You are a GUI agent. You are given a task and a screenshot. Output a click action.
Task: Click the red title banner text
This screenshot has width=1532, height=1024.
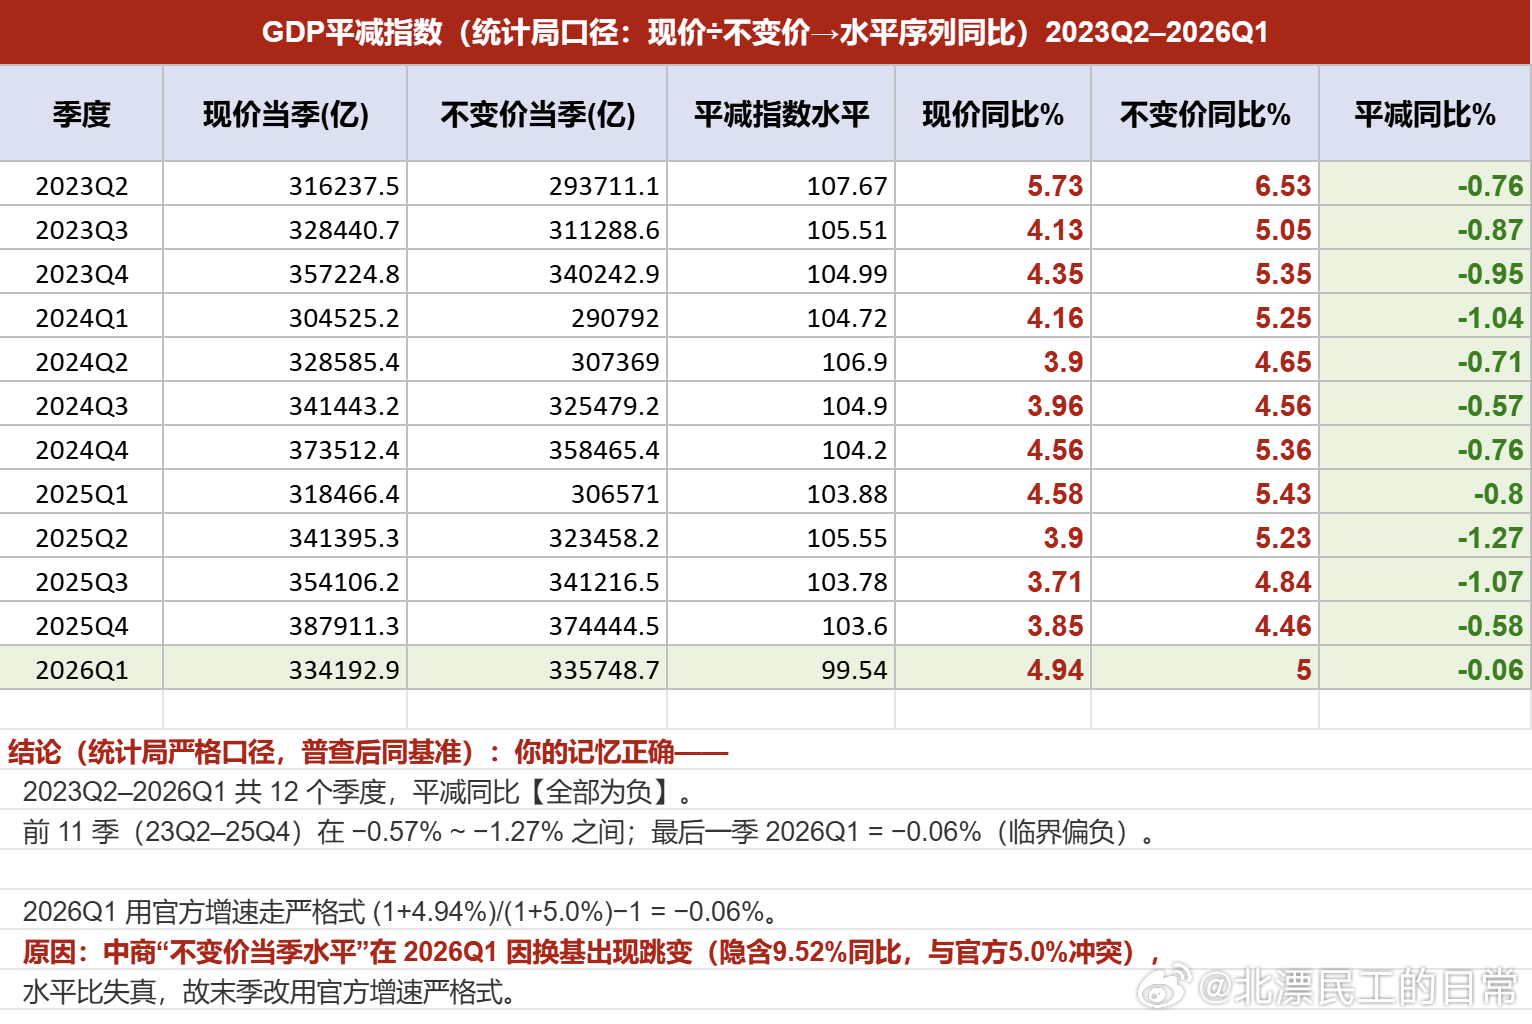click(x=765, y=32)
